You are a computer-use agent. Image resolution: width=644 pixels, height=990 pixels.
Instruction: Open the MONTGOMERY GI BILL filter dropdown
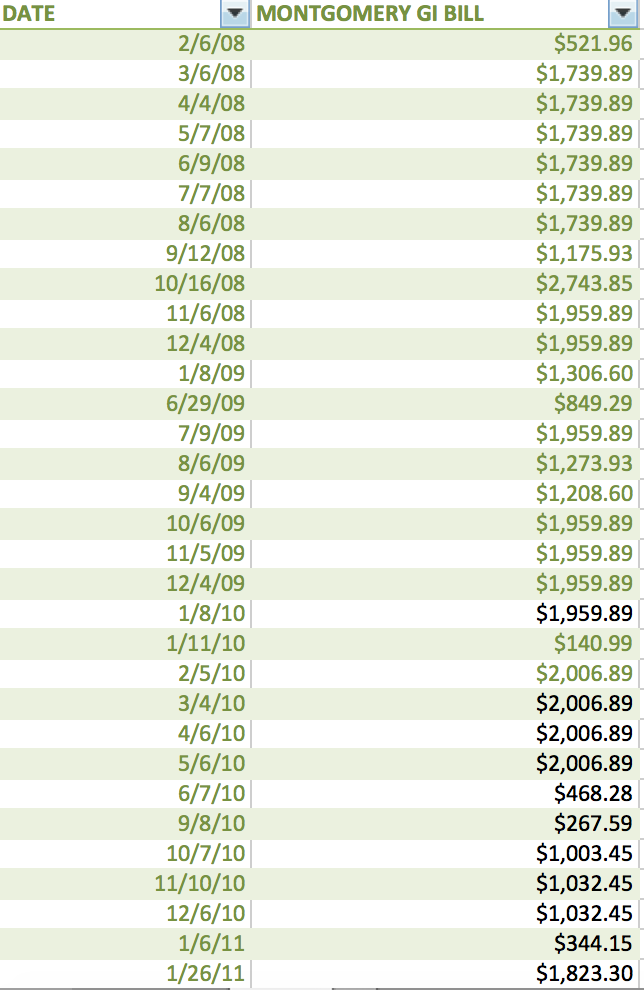click(x=618, y=14)
